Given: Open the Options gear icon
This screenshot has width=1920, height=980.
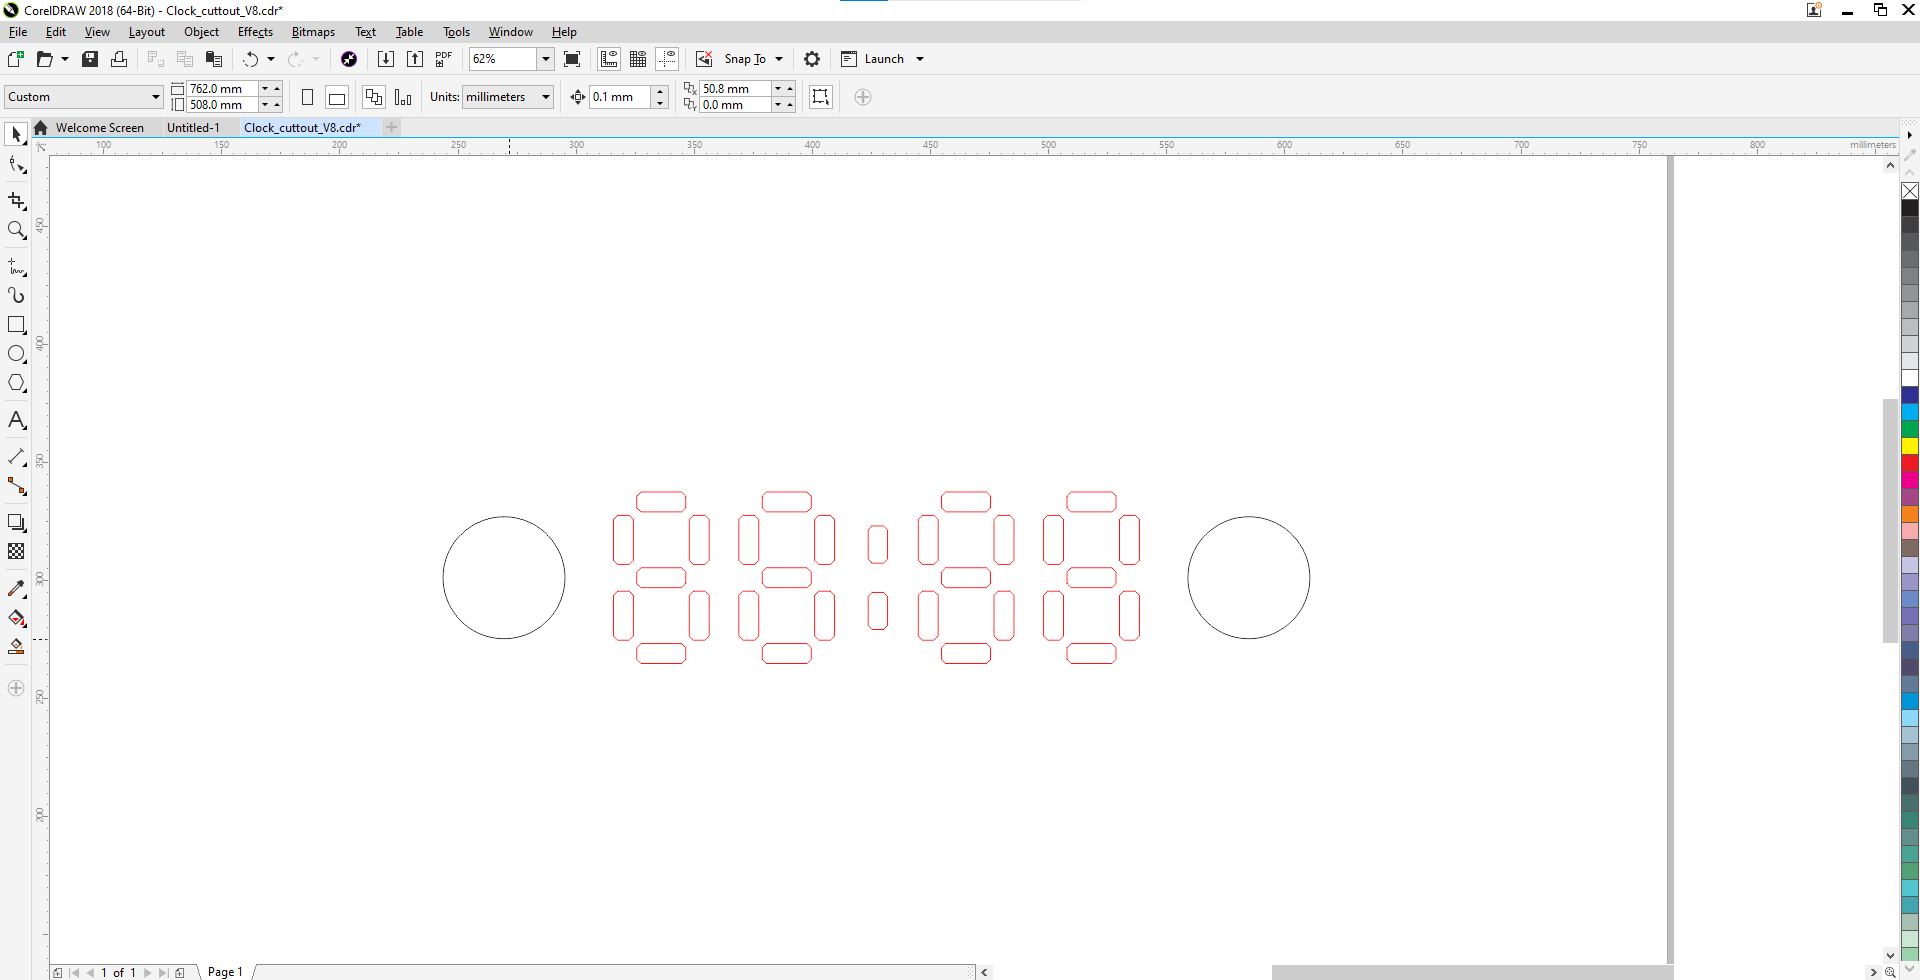Looking at the screenshot, I should coord(812,59).
